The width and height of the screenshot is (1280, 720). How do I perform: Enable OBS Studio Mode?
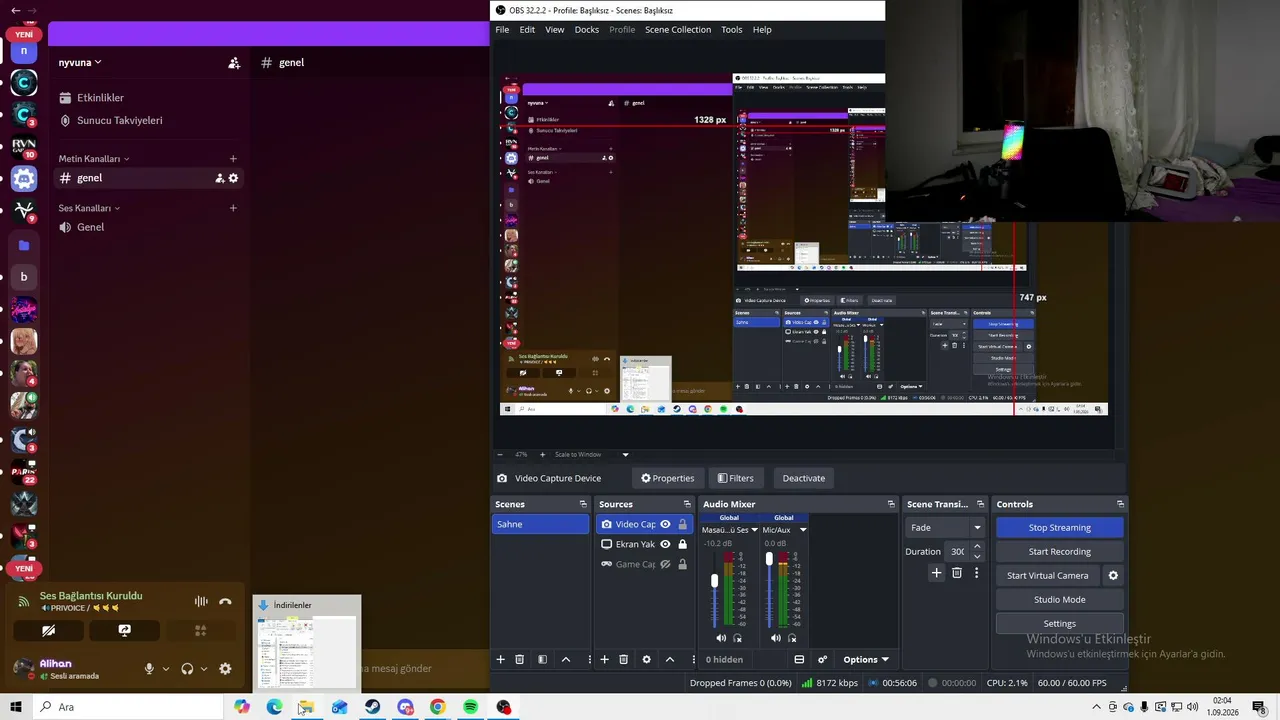[x=1060, y=600]
